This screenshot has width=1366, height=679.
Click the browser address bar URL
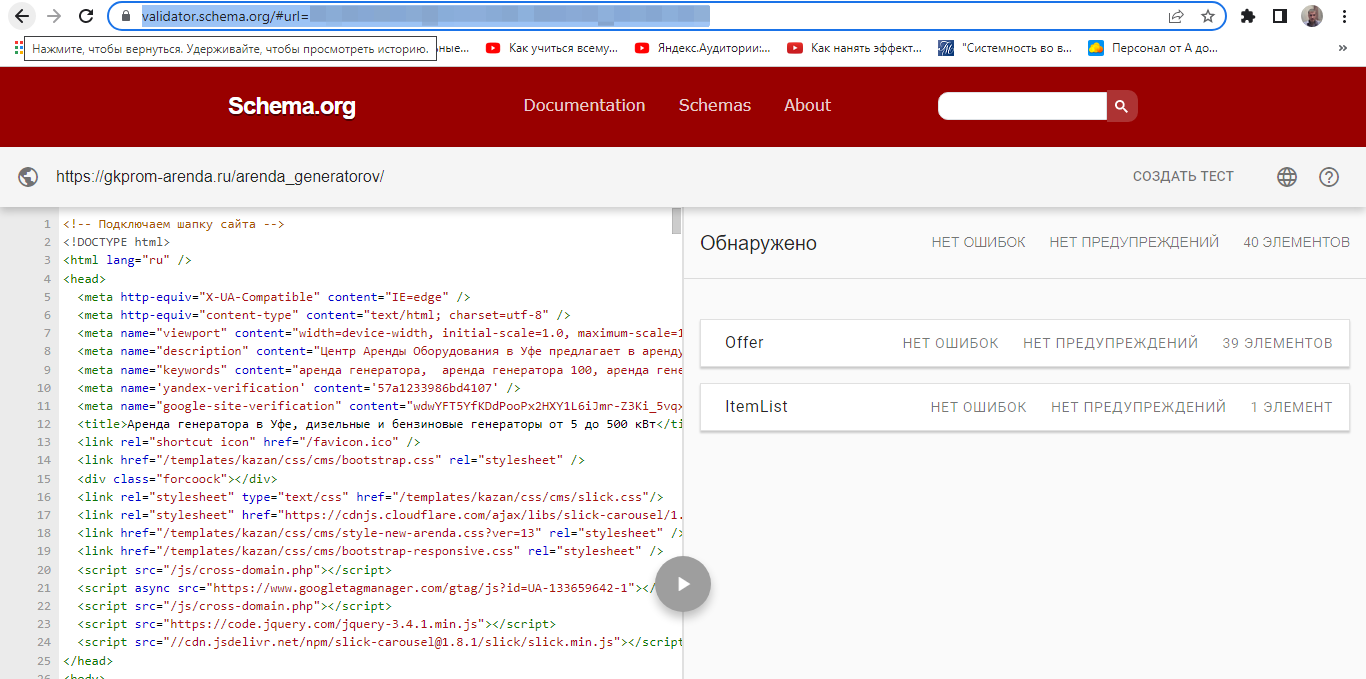(x=425, y=16)
